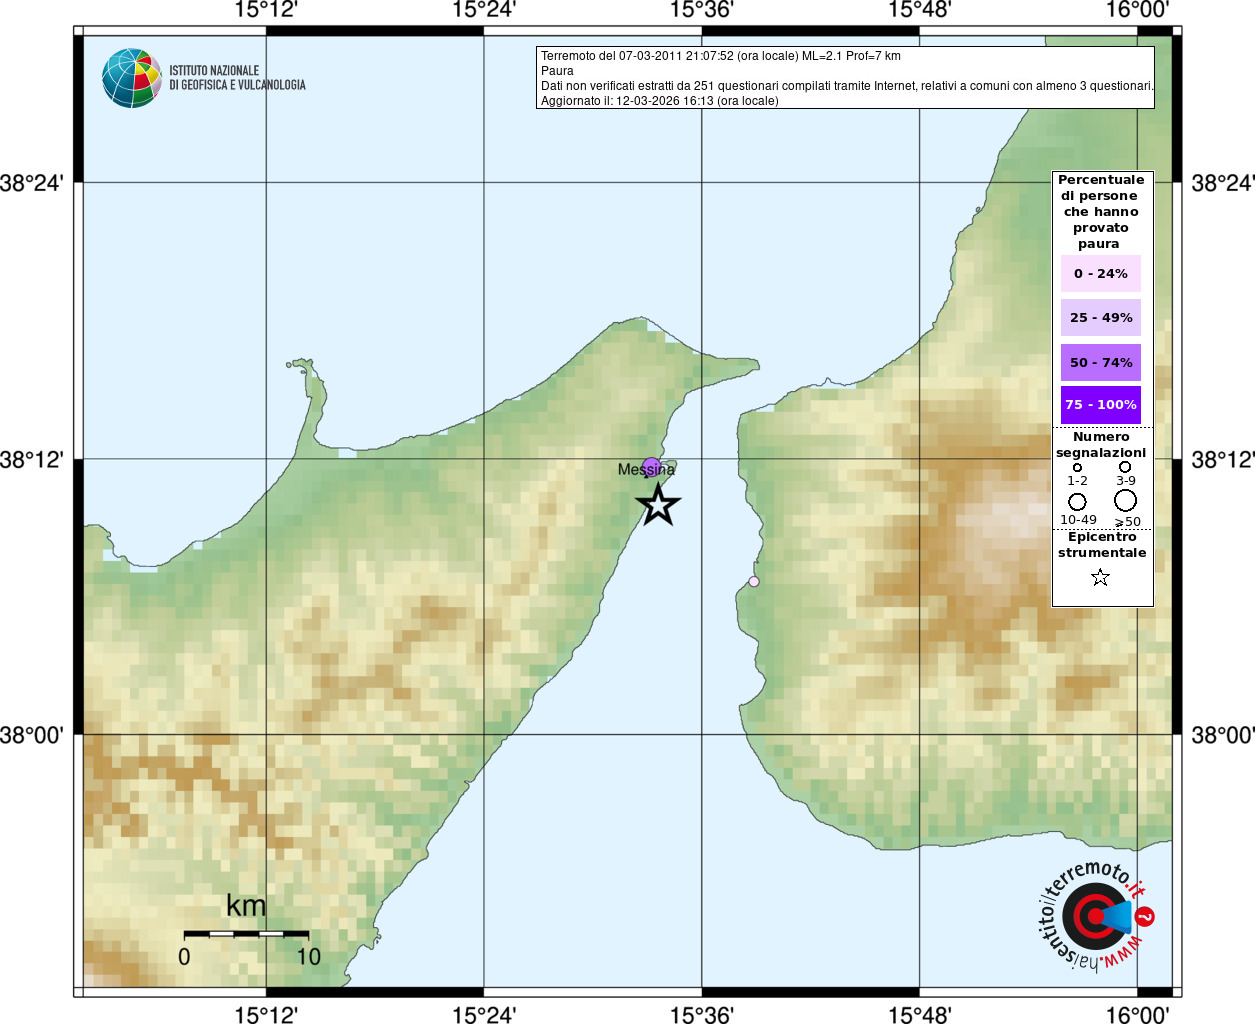
Task: Pick the 50 - 74% legend swatch
Action: [1100, 362]
